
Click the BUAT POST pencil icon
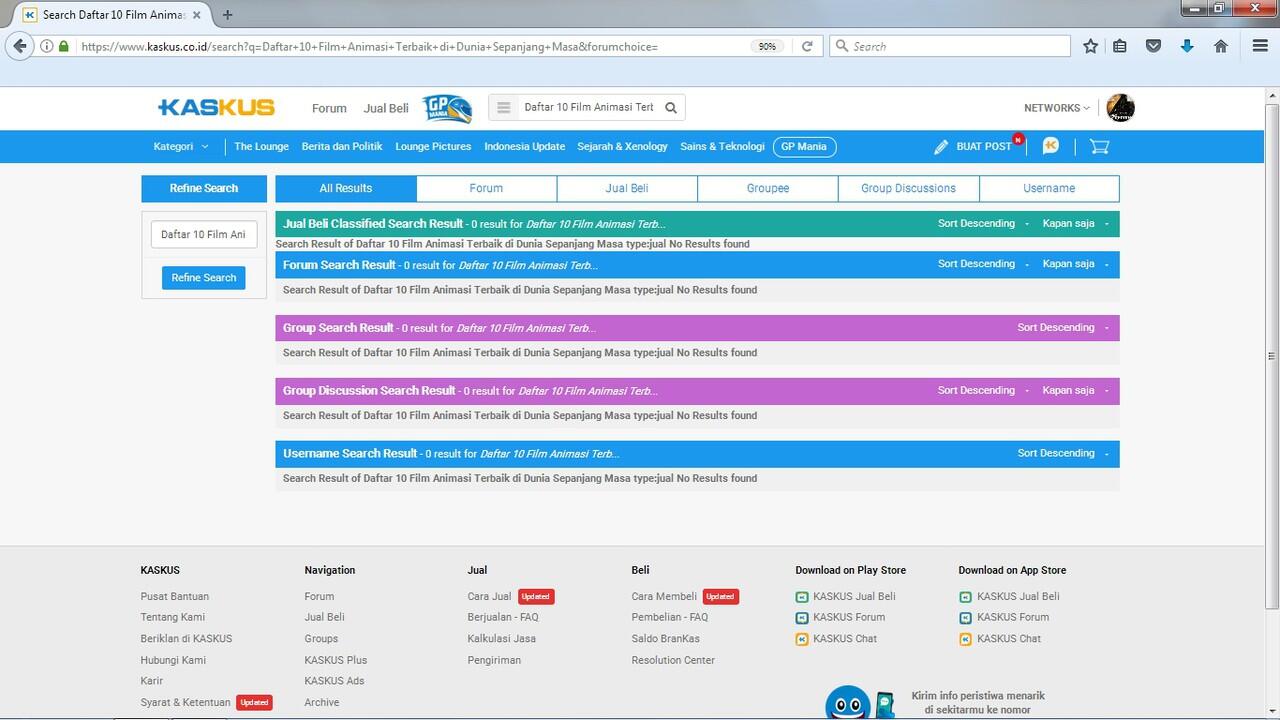click(941, 147)
